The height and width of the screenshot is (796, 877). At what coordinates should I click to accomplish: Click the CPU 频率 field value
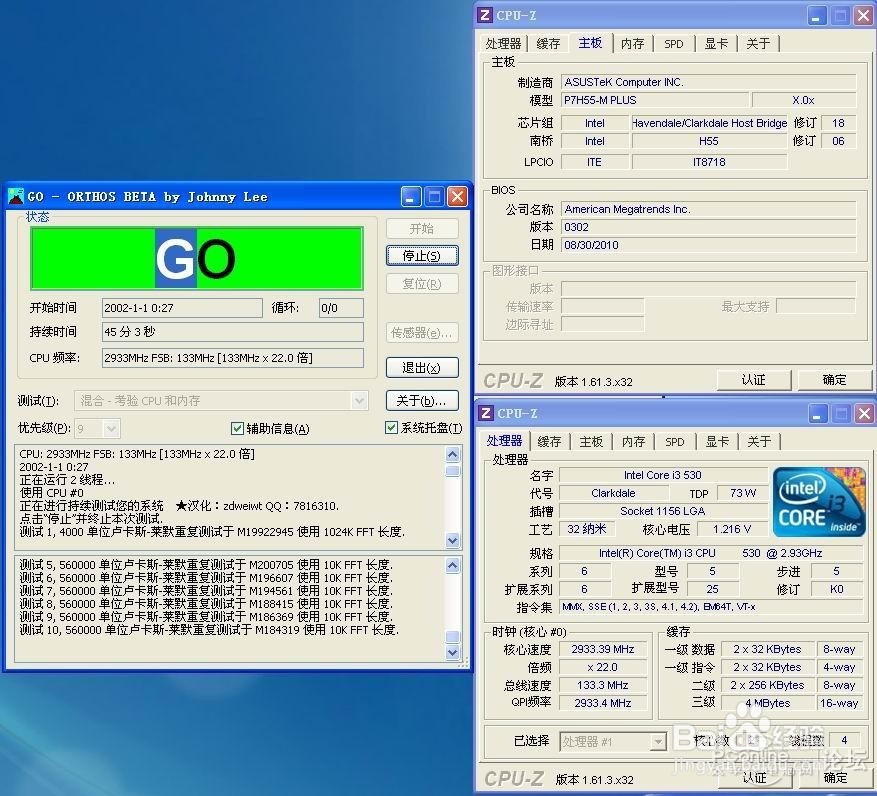click(233, 358)
